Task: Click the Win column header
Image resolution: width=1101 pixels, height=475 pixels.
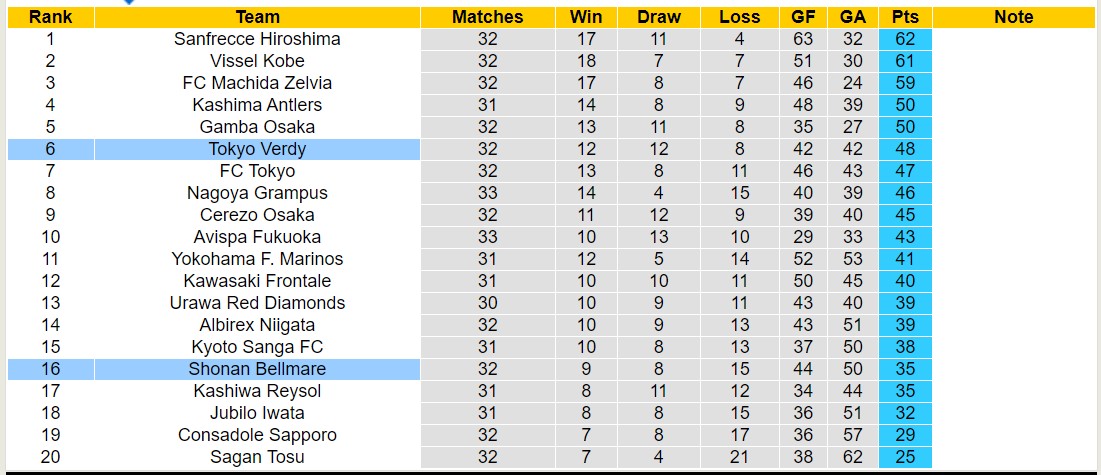Action: tap(586, 17)
